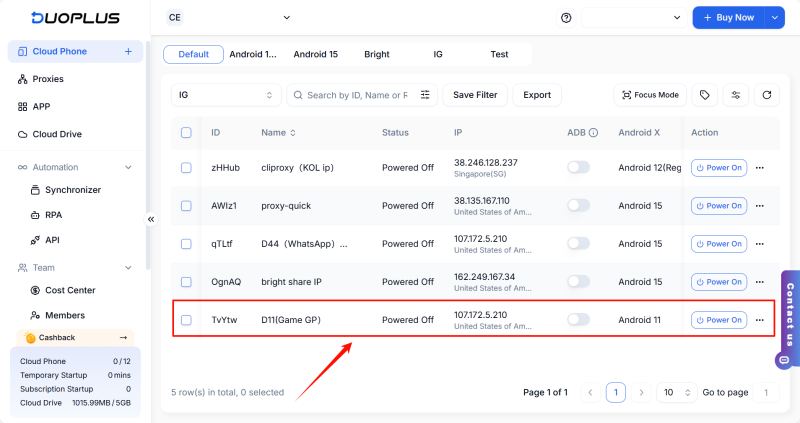Power On the proxy-quick phone
Screen dimensions: 800x423
click(x=719, y=206)
